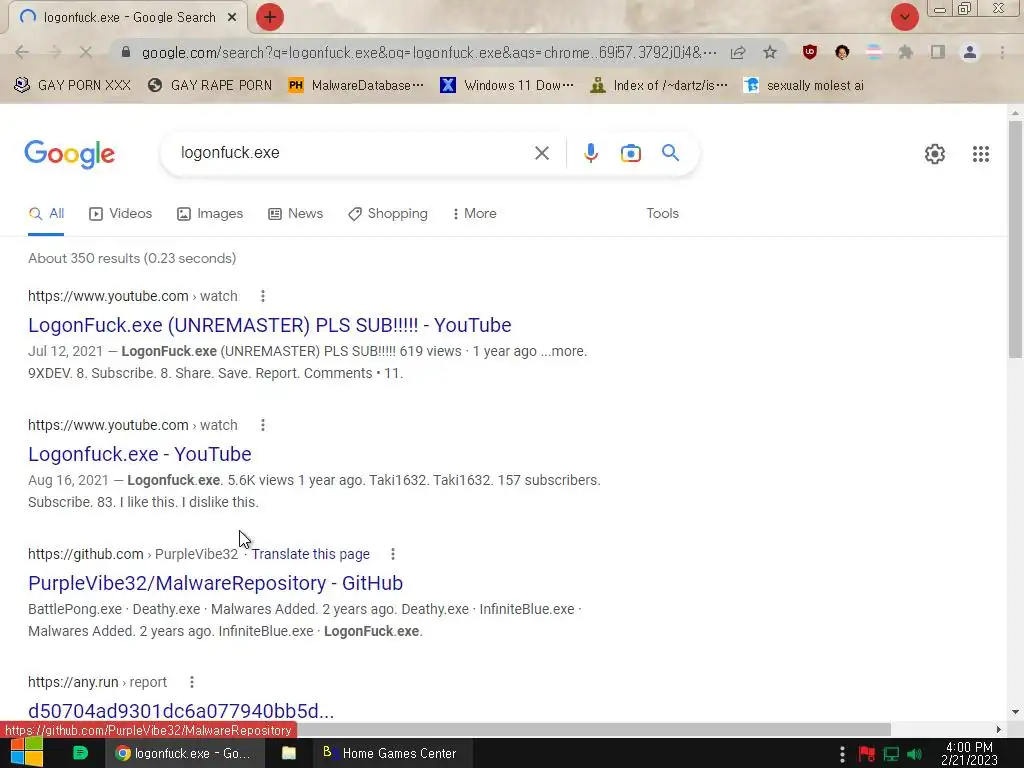Open the Chrome profile avatar
The width and height of the screenshot is (1024, 768).
pos(970,52)
